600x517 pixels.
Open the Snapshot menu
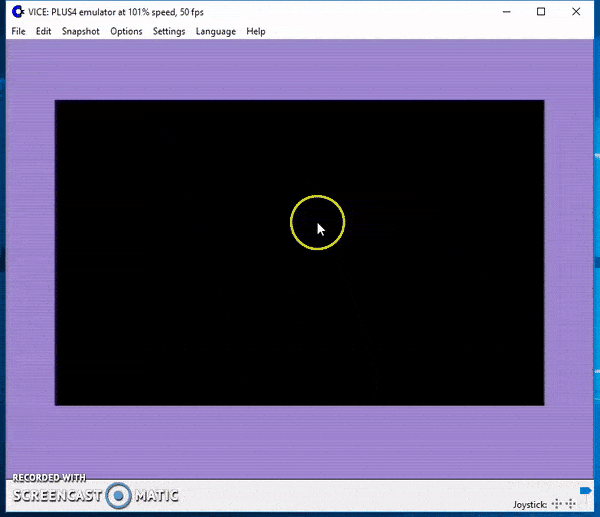[81, 31]
